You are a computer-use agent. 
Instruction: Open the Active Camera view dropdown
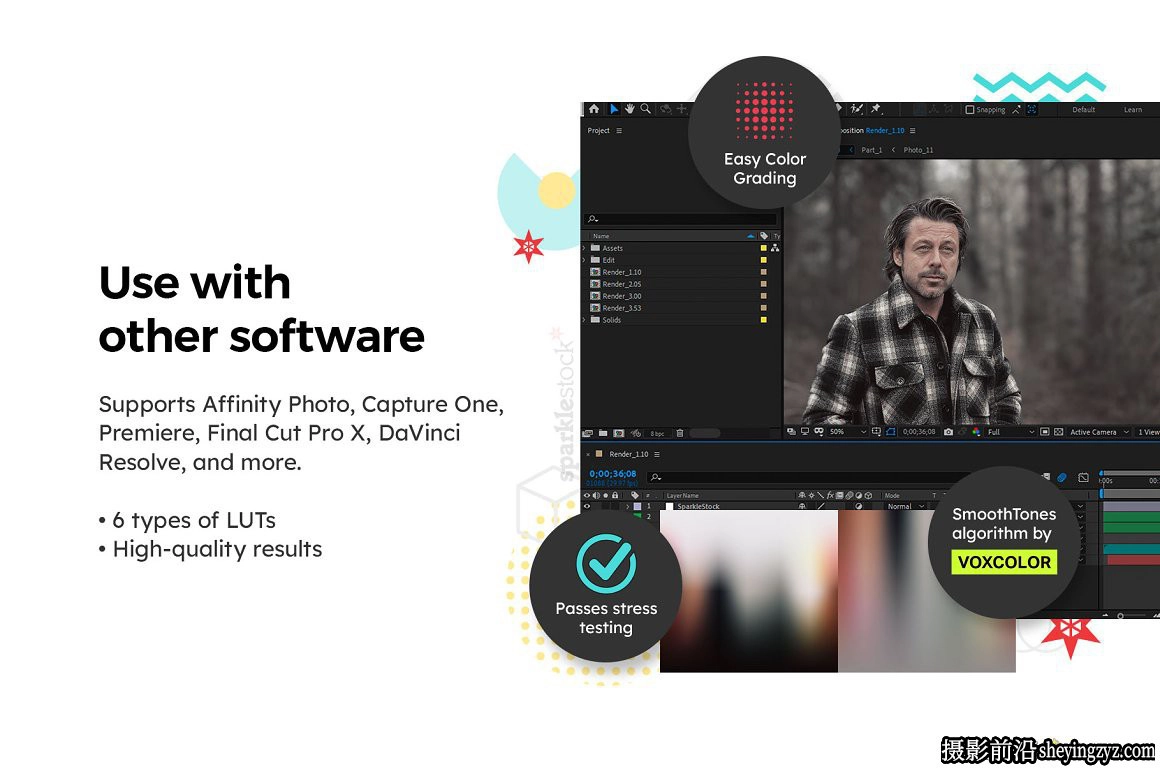tap(1099, 431)
